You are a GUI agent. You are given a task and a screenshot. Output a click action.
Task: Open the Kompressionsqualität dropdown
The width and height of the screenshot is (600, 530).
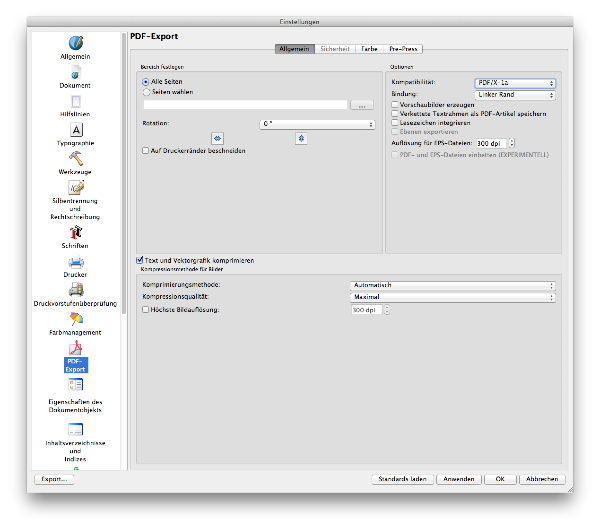pos(451,297)
